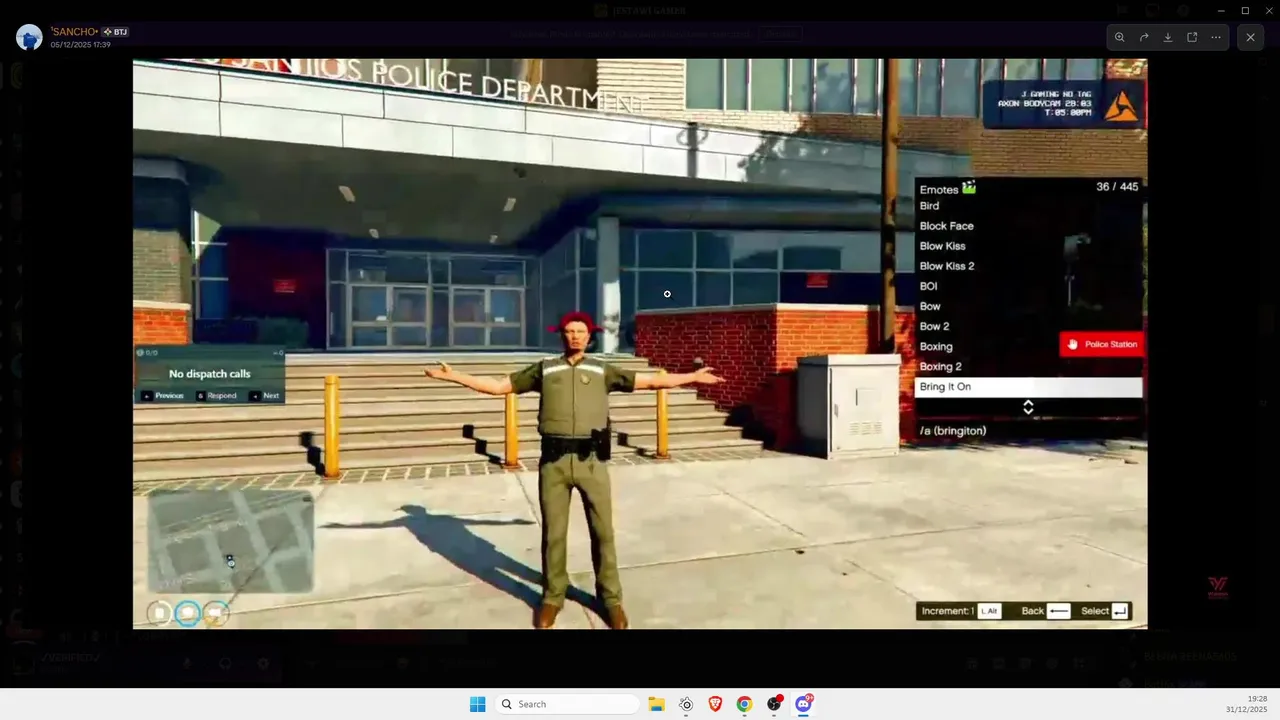
Task: Click the police officer character
Action: click(x=575, y=470)
